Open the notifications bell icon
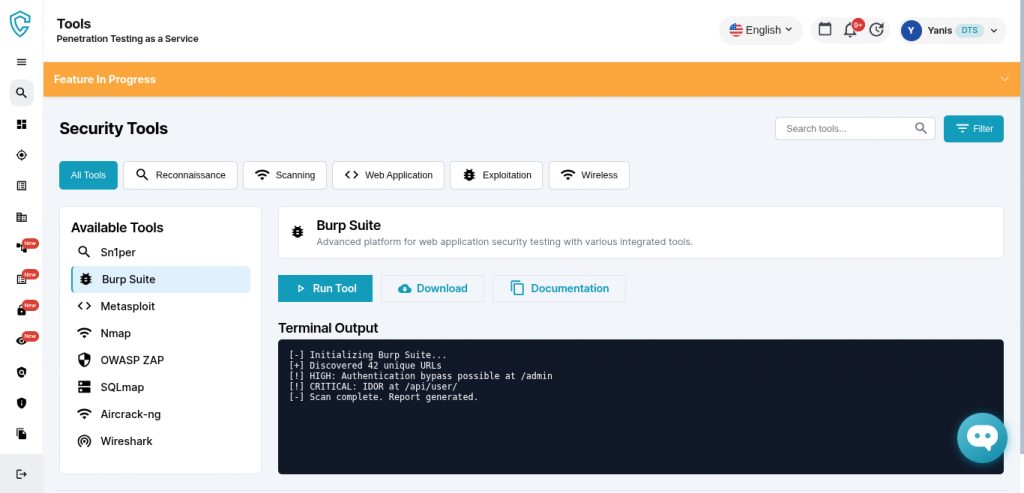 pos(850,30)
